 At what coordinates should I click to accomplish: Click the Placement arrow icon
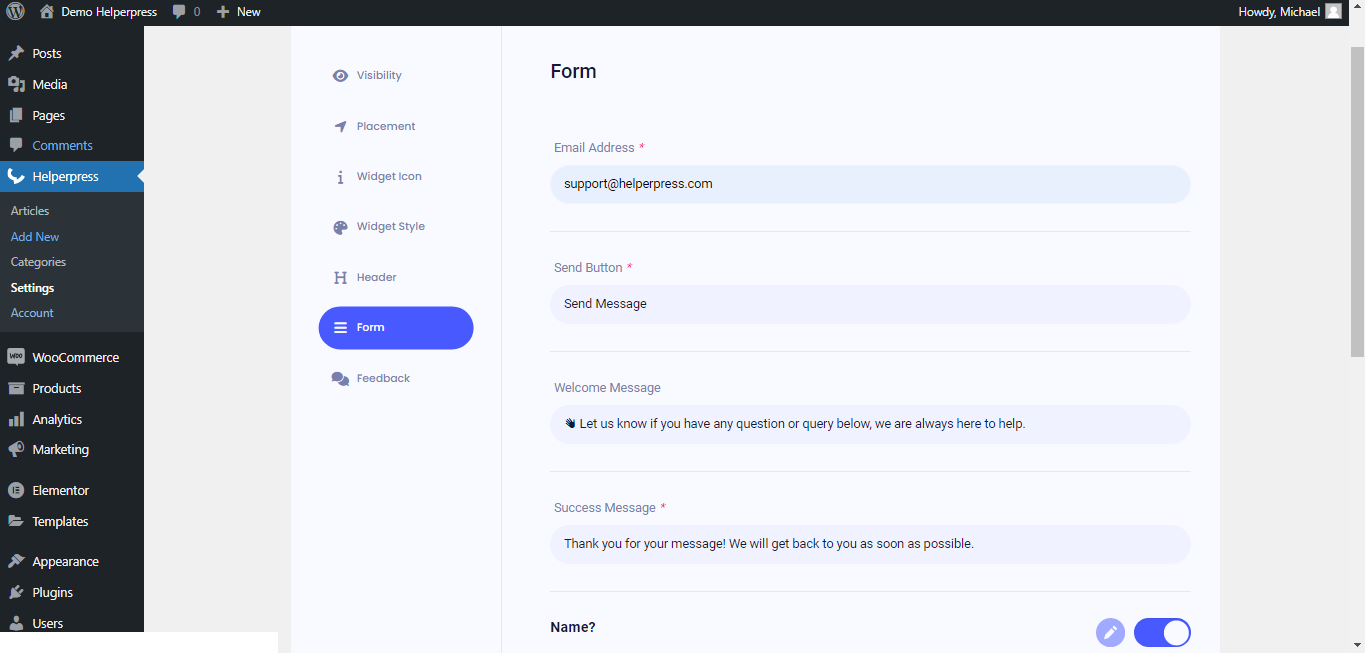pyautogui.click(x=340, y=127)
